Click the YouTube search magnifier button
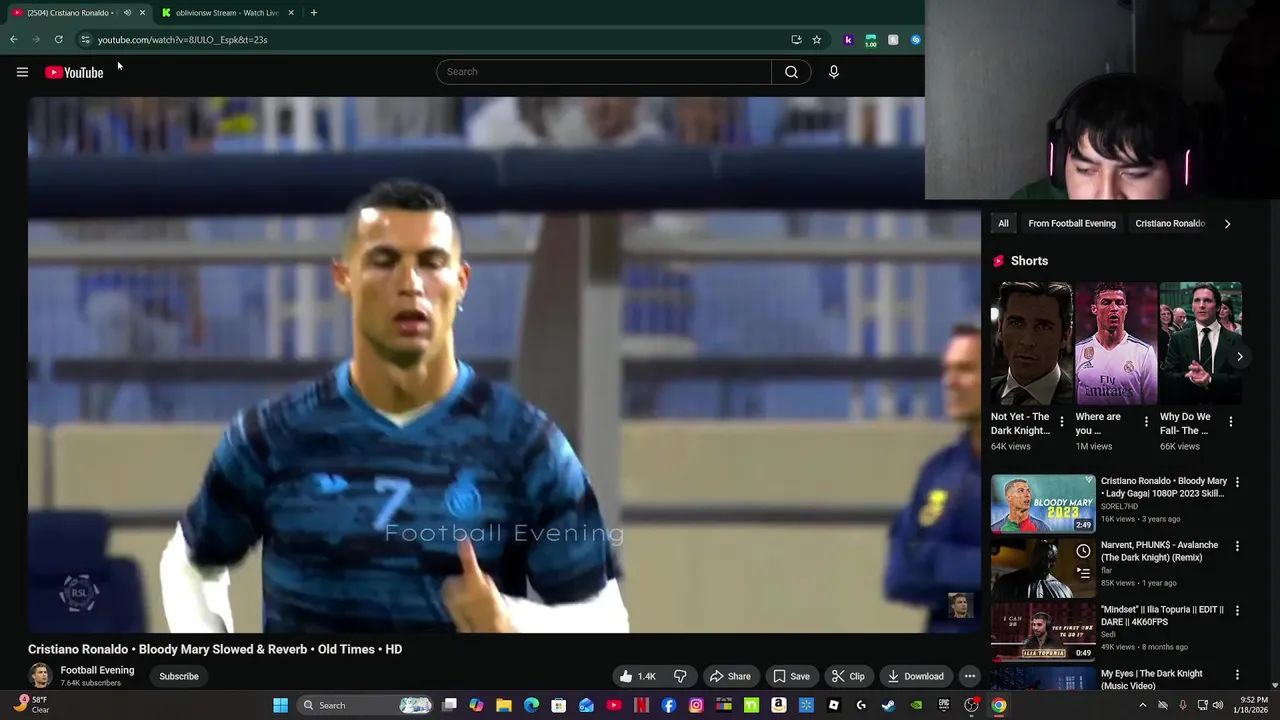The width and height of the screenshot is (1280, 720). (791, 72)
